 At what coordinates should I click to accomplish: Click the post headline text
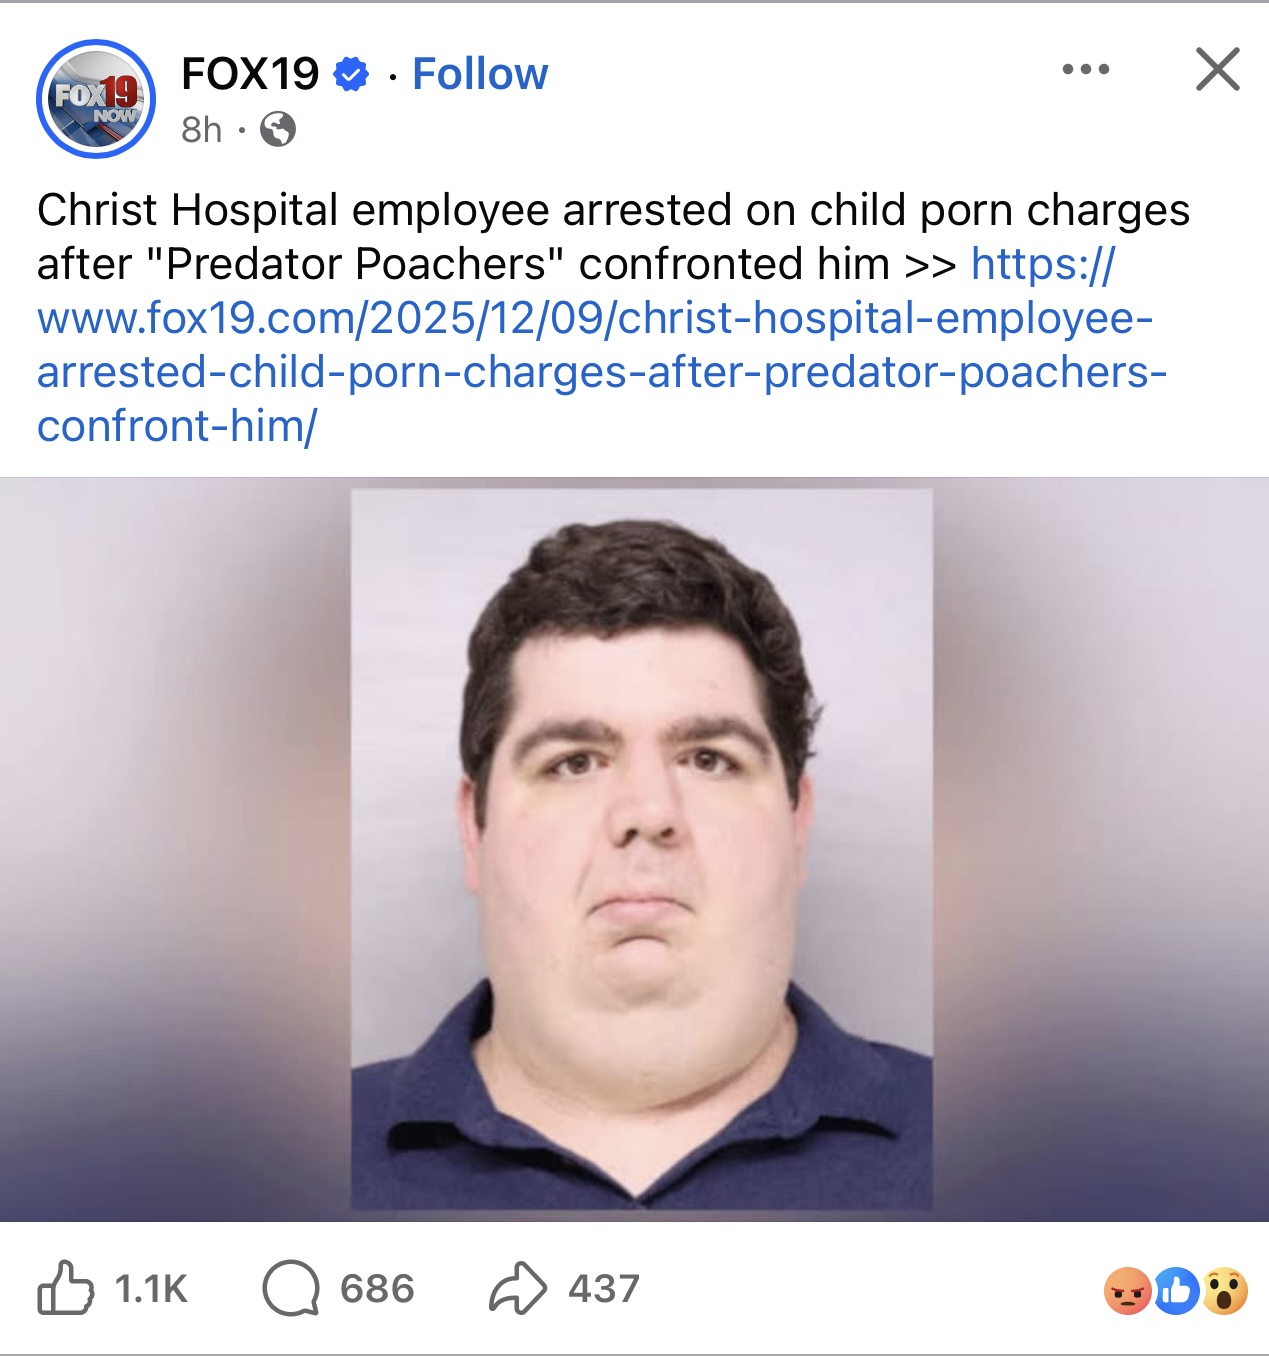pos(613,237)
